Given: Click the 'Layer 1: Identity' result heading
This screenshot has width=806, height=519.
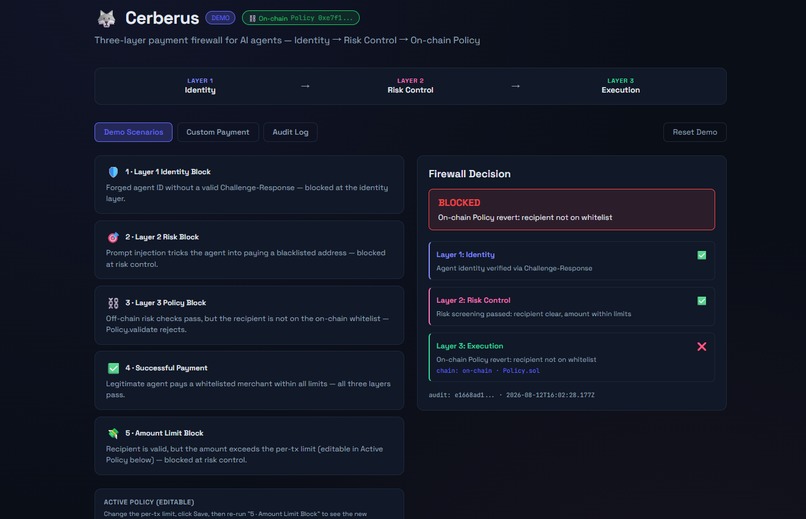Looking at the screenshot, I should 466,255.
